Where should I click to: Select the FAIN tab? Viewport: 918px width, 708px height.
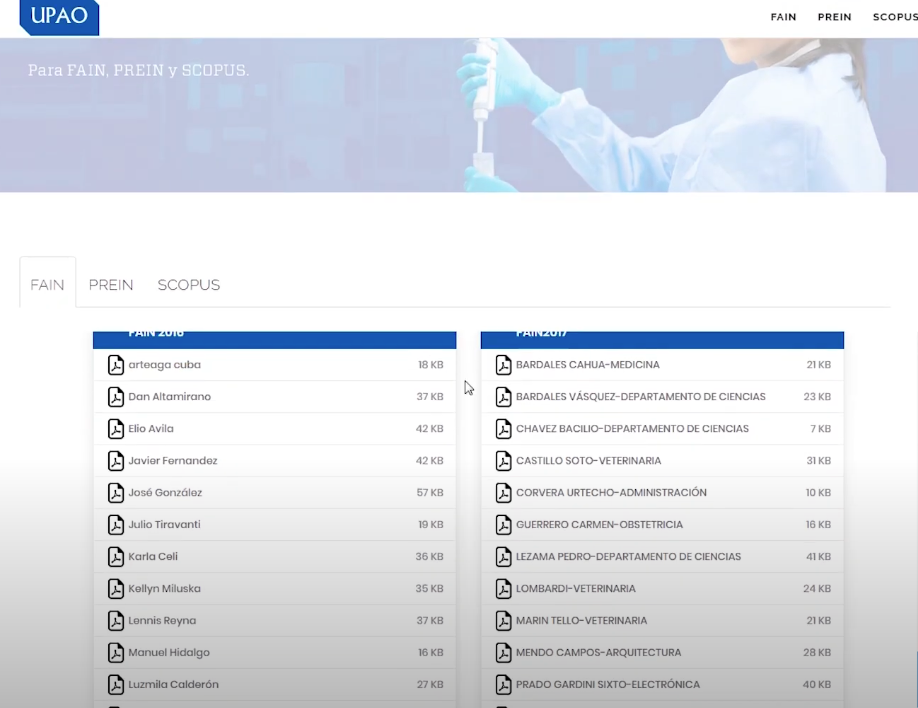[x=47, y=285]
